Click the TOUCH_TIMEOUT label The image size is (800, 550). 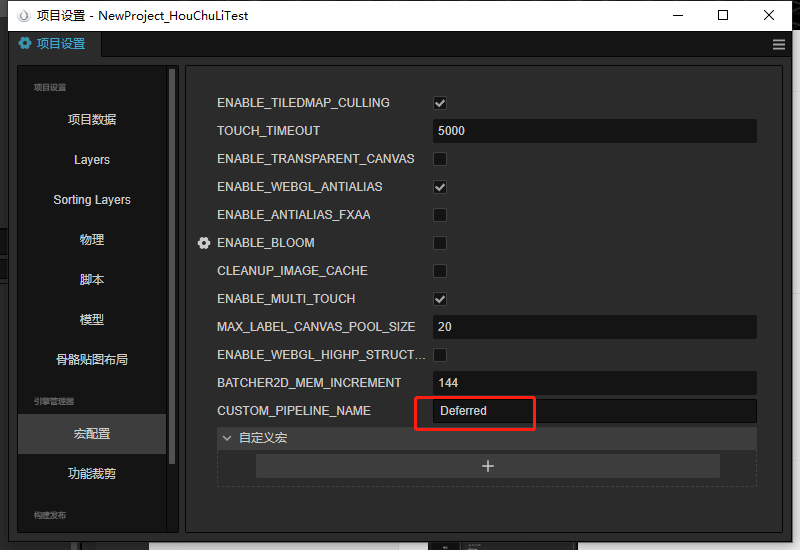(268, 131)
